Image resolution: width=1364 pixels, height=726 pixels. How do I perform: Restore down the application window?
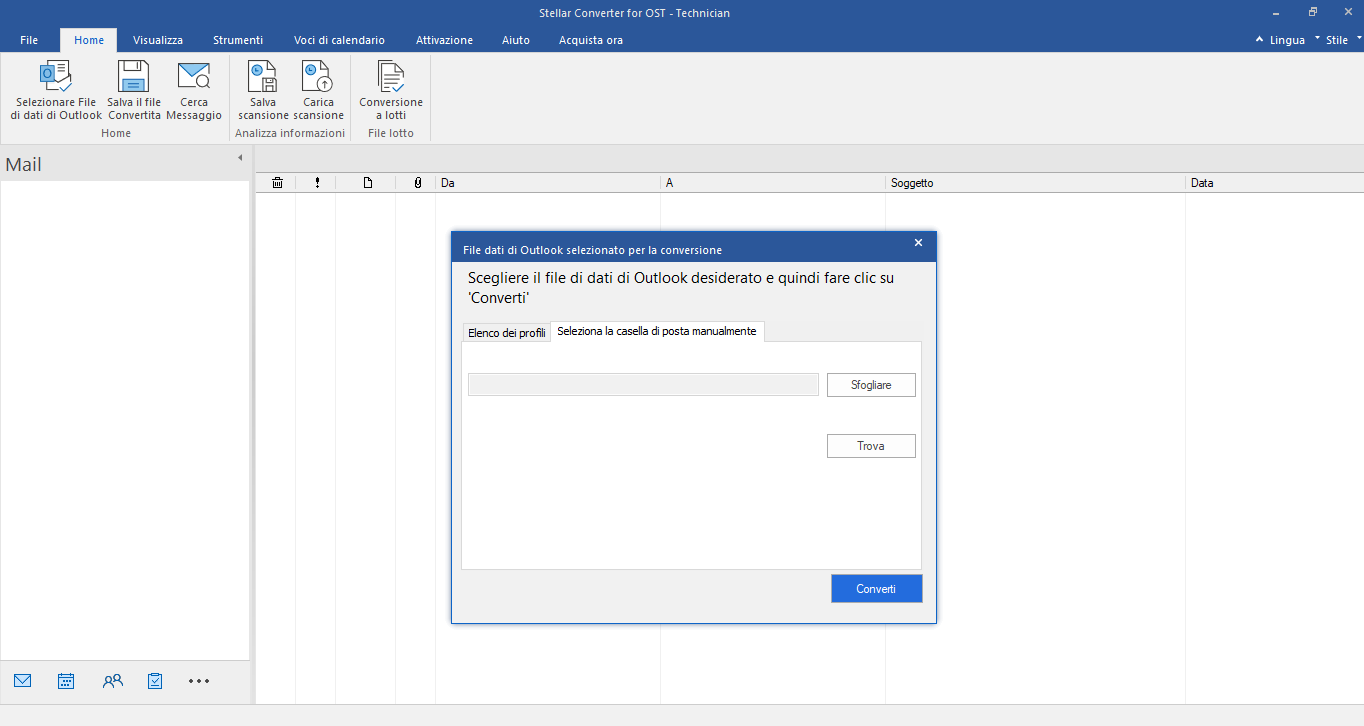(x=1313, y=12)
